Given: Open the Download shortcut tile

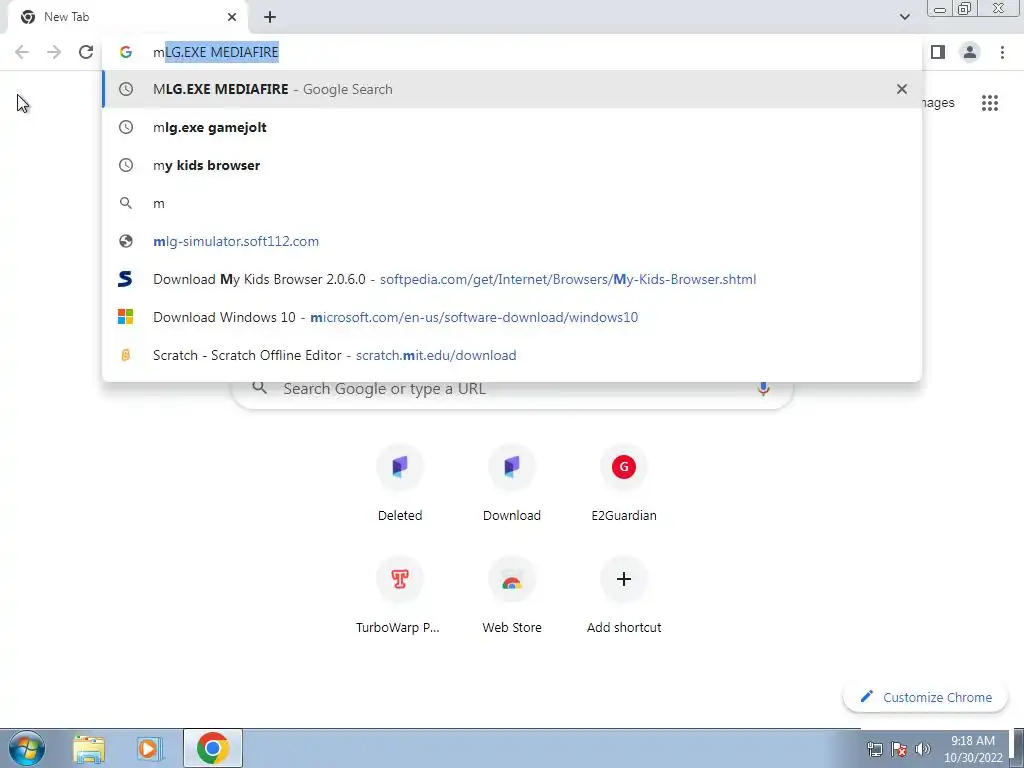Looking at the screenshot, I should 511,484.
